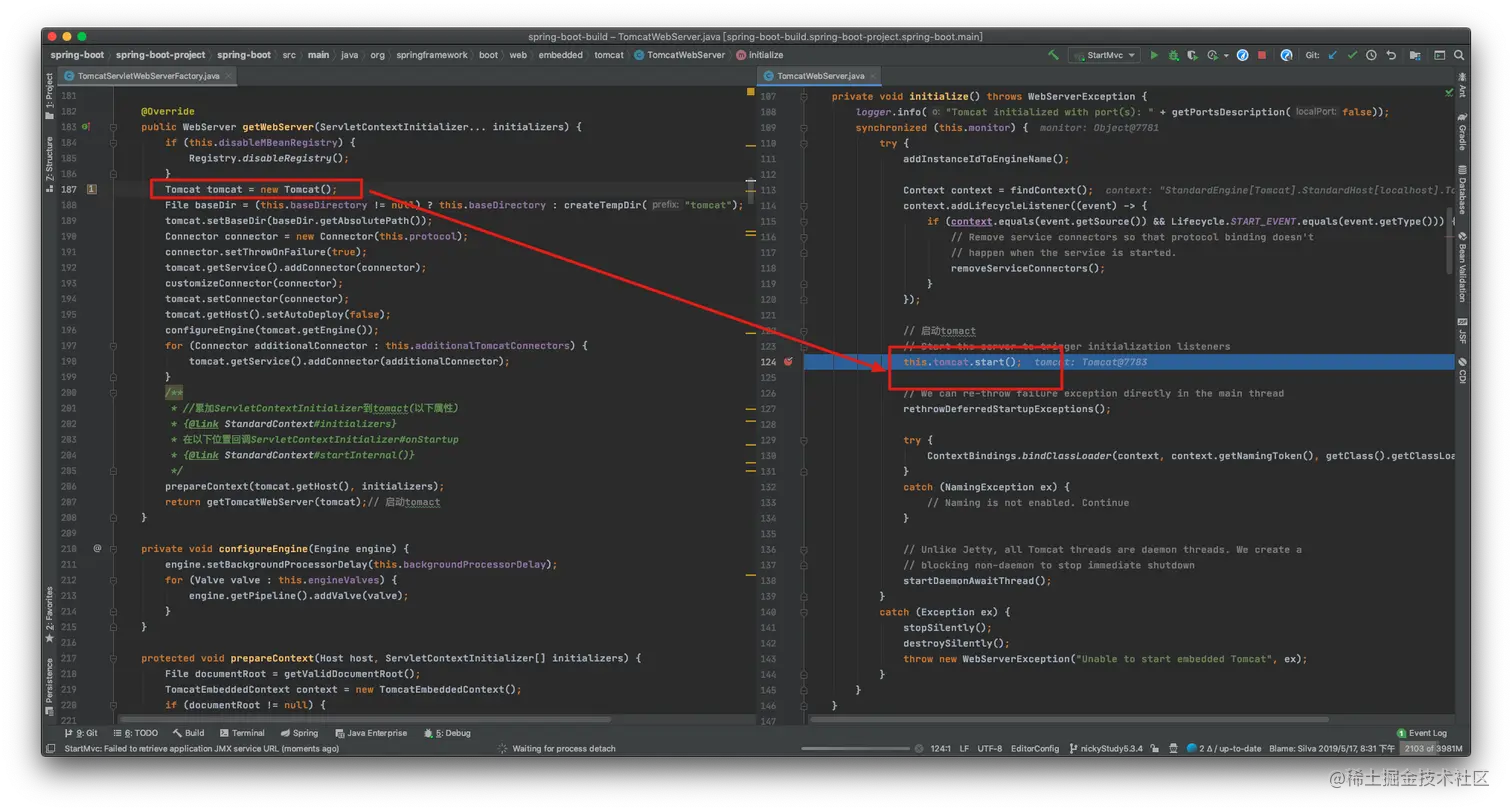Open the Z: Structure tool window
Viewport: 1512px width, 811px height.
coord(49,166)
